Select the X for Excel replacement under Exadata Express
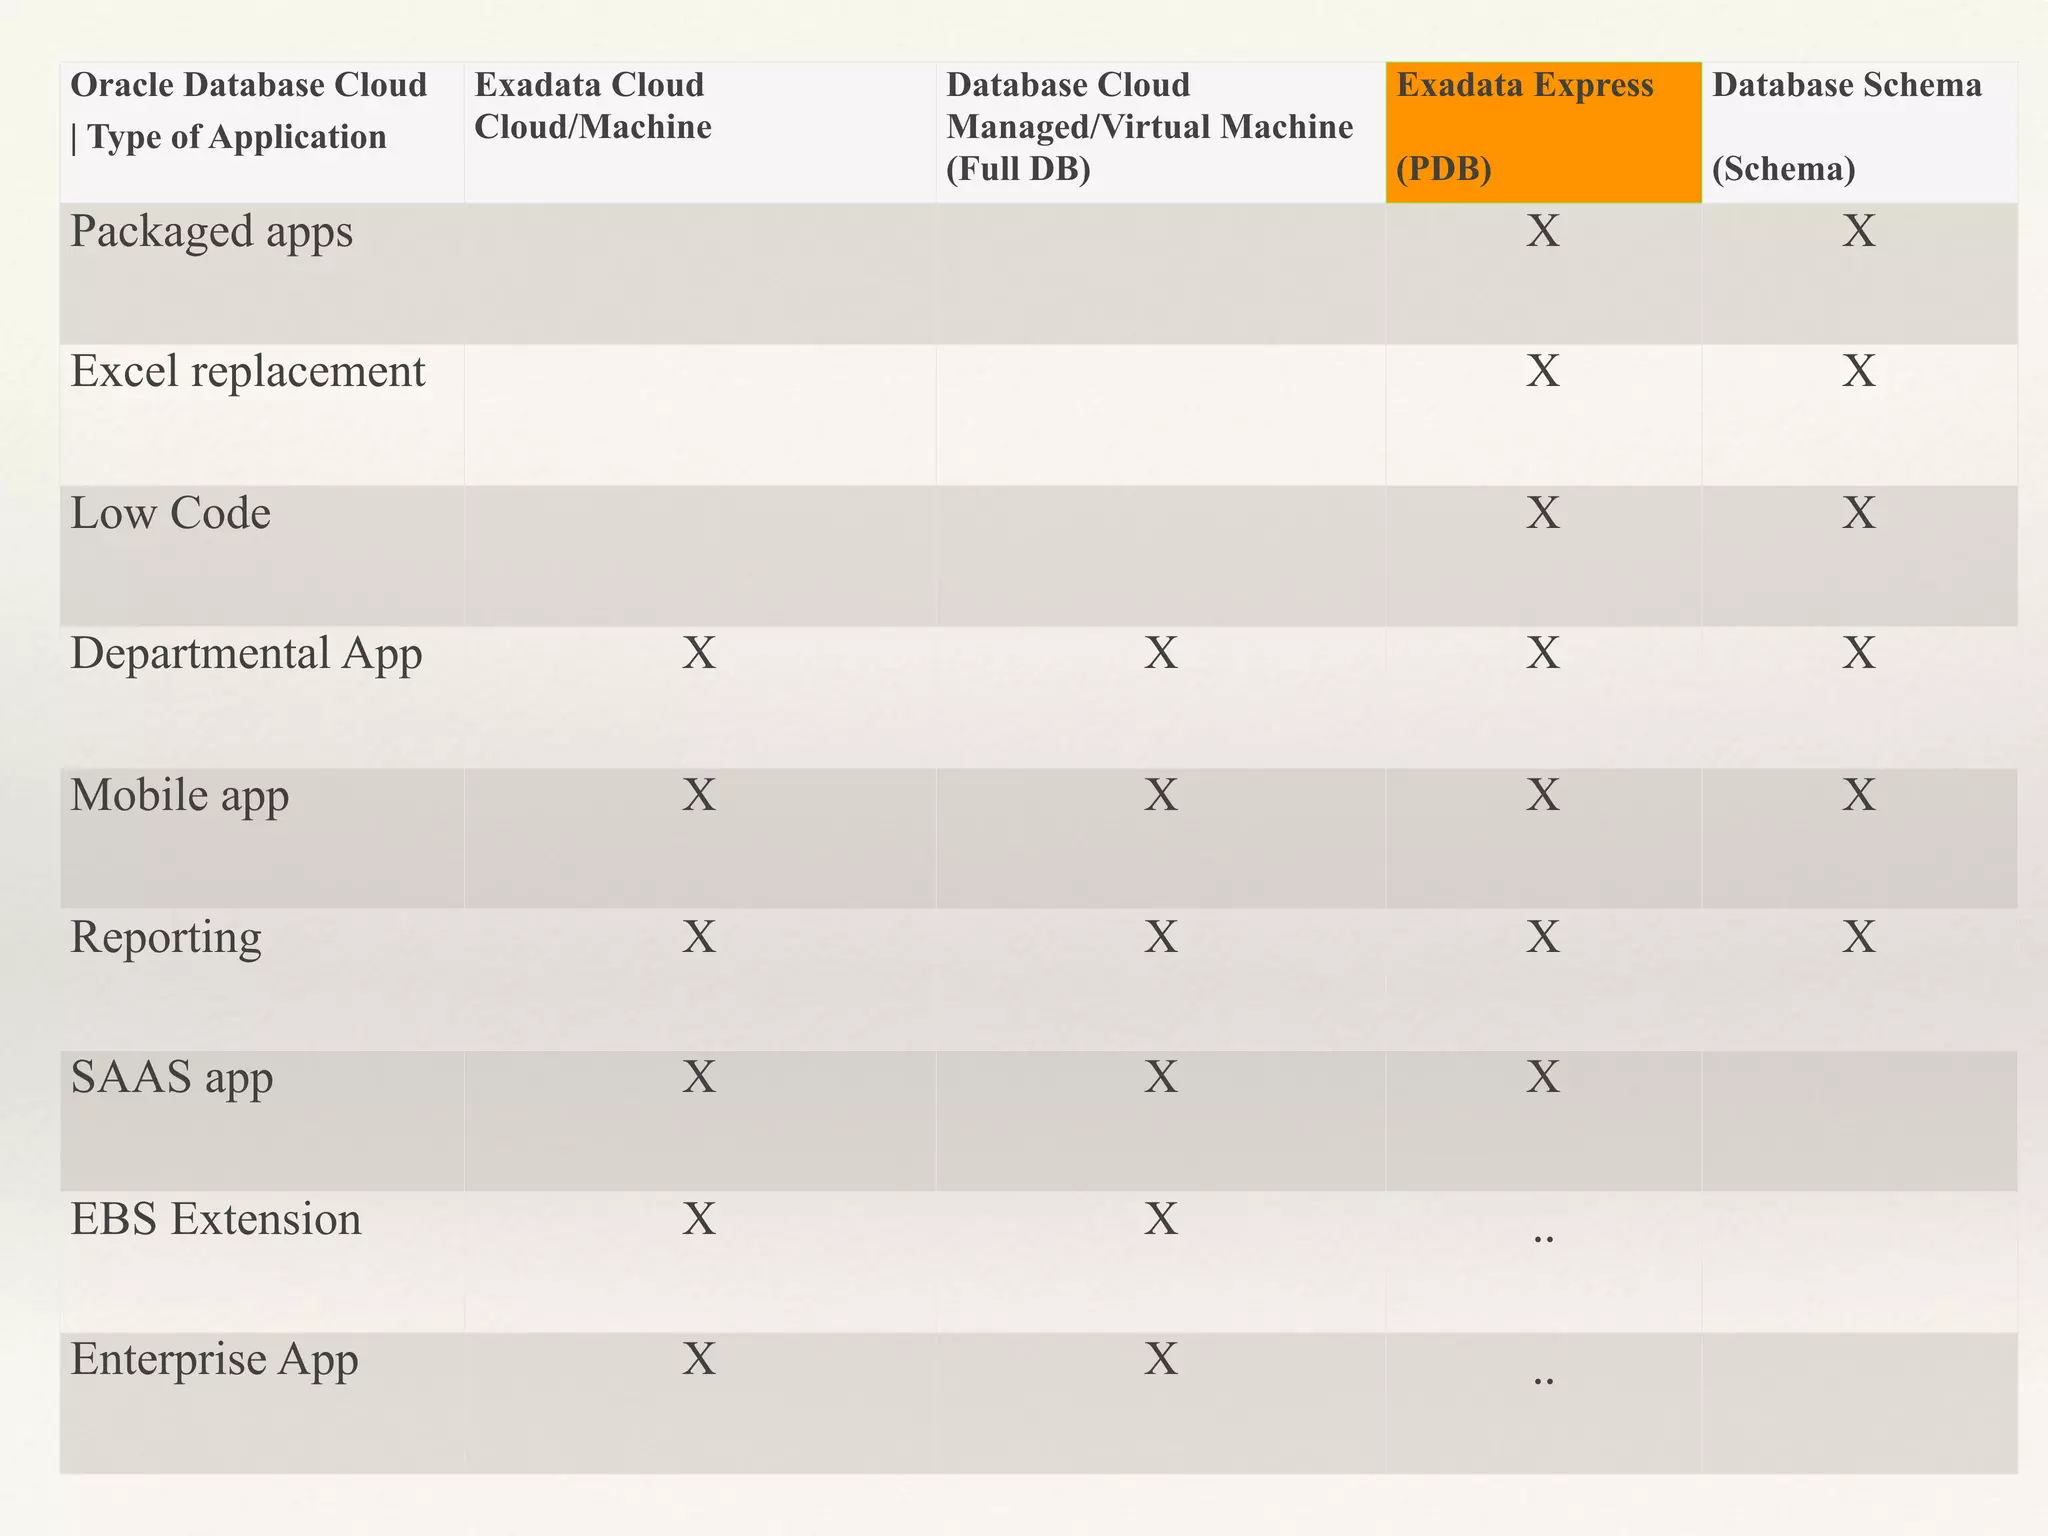 [1543, 372]
